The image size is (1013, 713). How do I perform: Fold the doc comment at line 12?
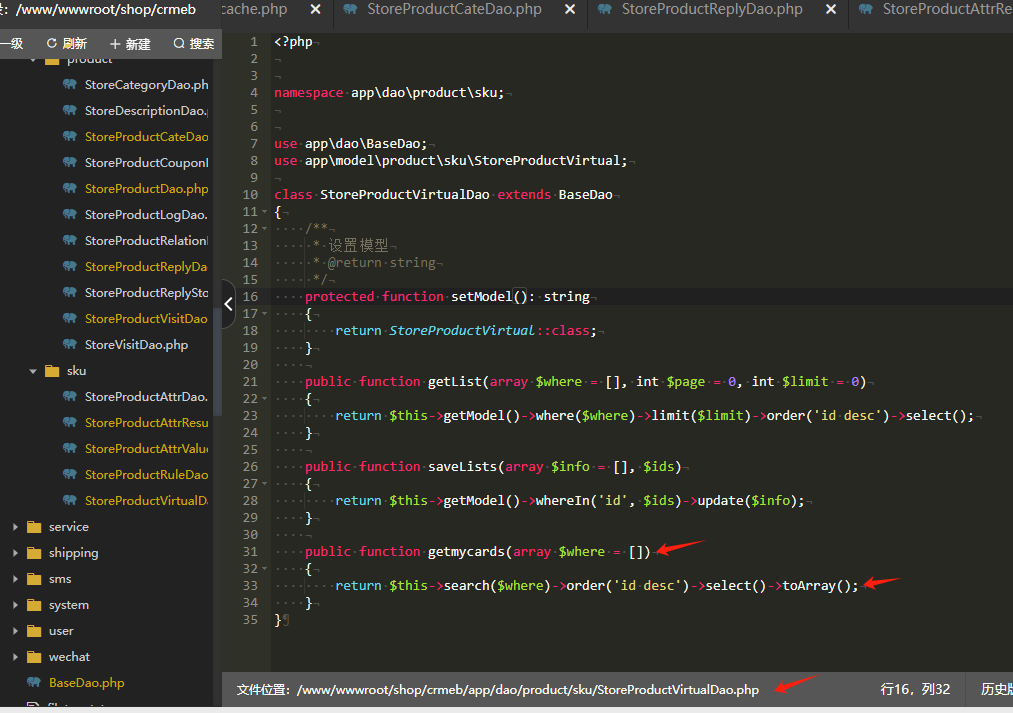tap(264, 229)
